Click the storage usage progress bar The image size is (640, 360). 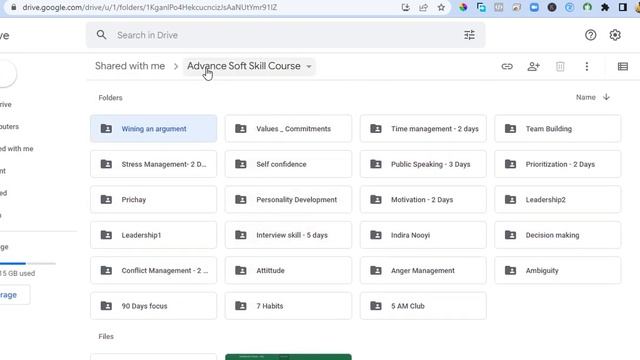tap(28, 264)
